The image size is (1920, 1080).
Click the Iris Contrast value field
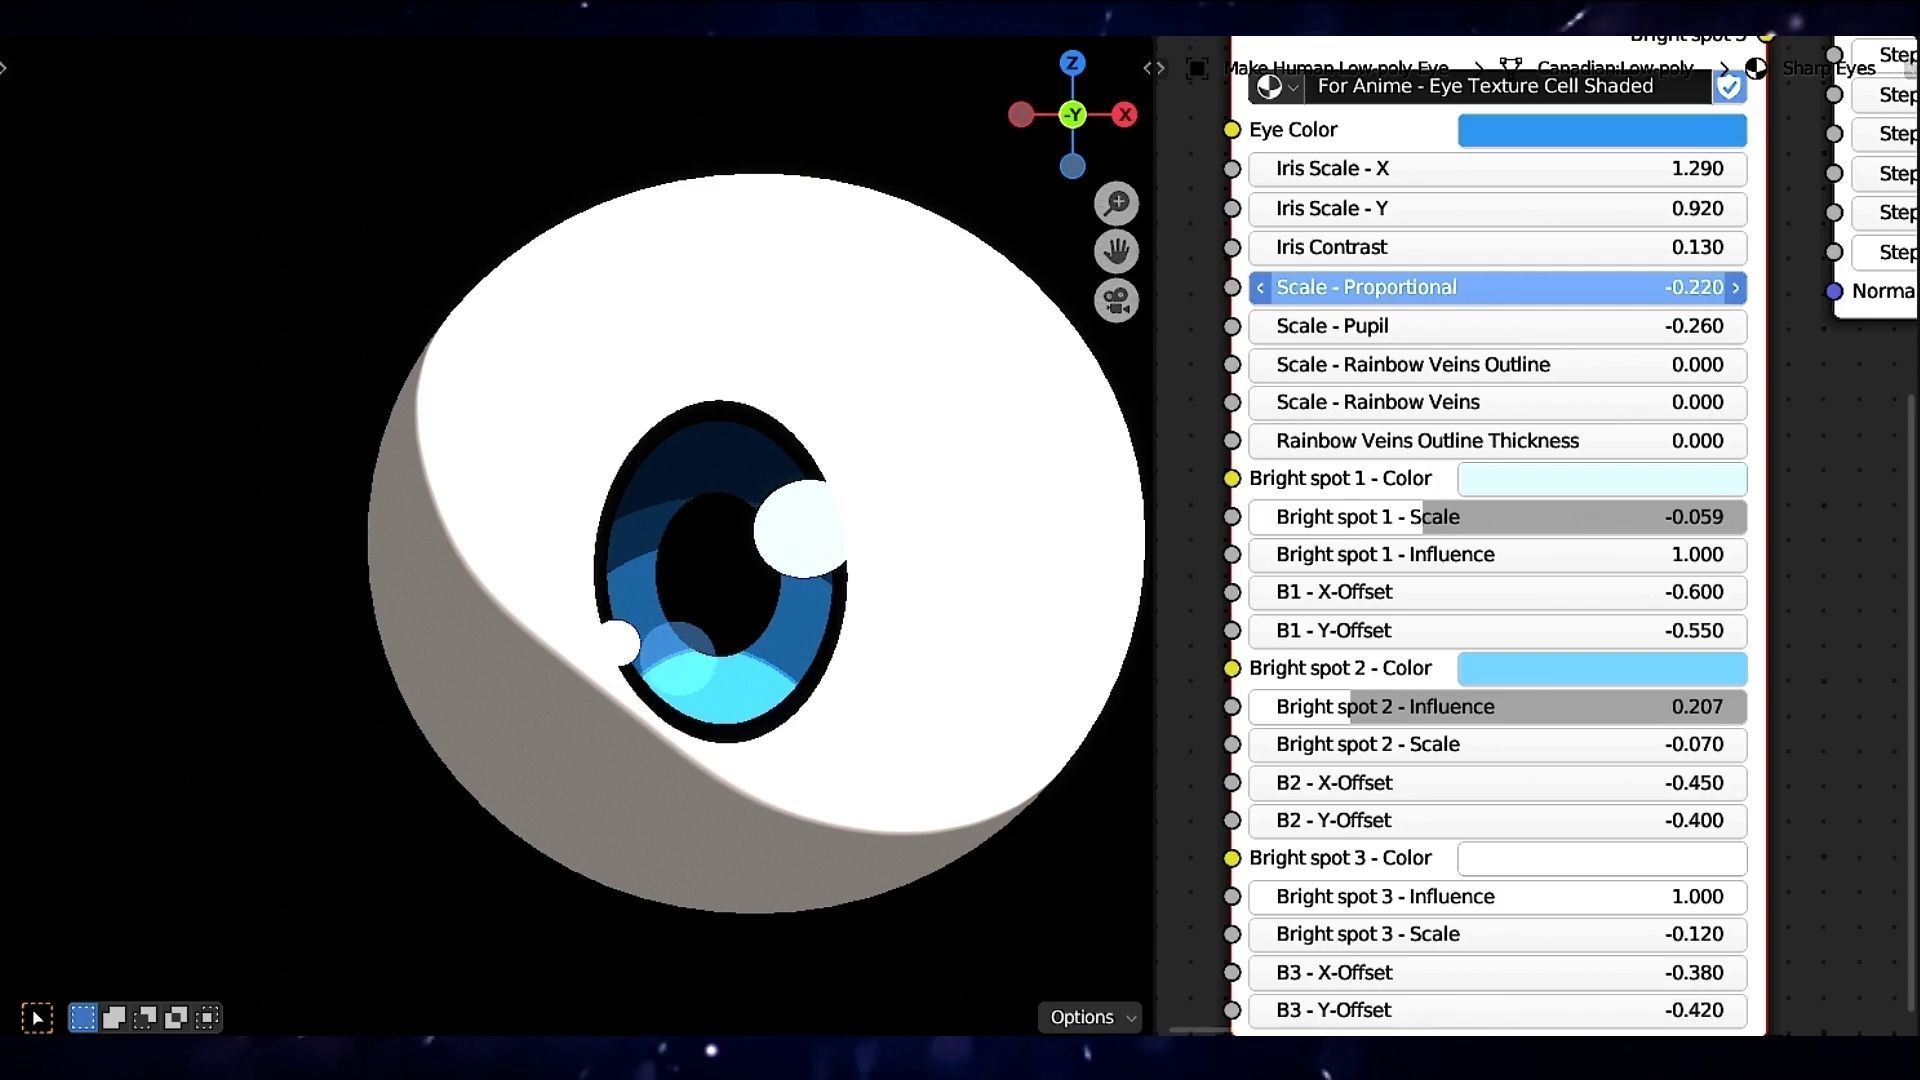click(x=1498, y=247)
